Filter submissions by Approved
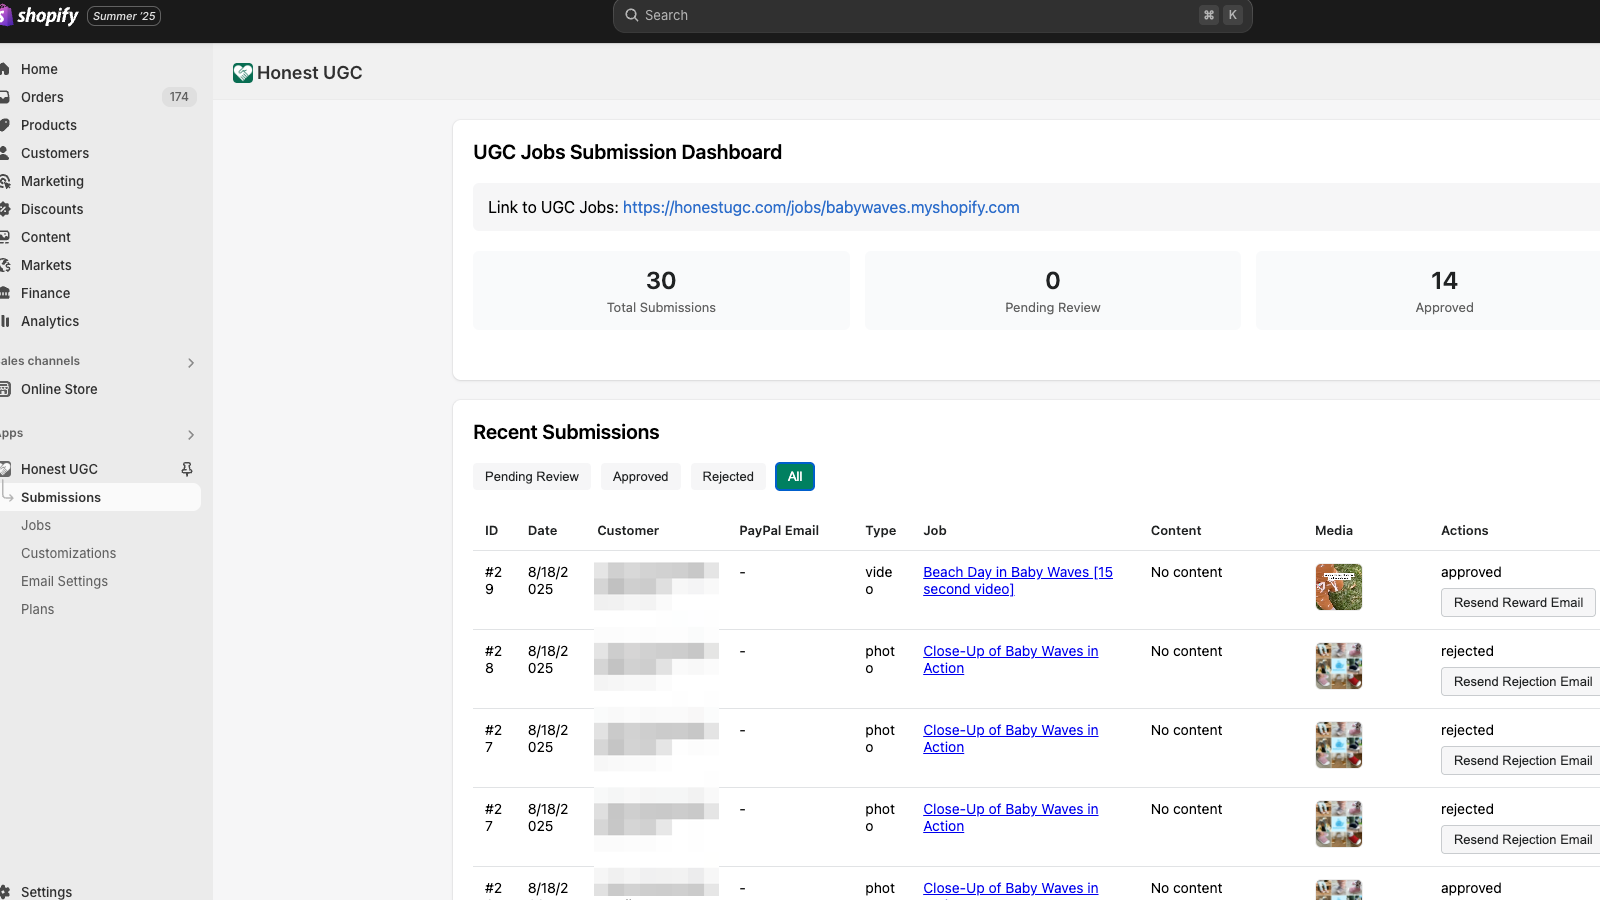The image size is (1600, 900). pyautogui.click(x=640, y=477)
